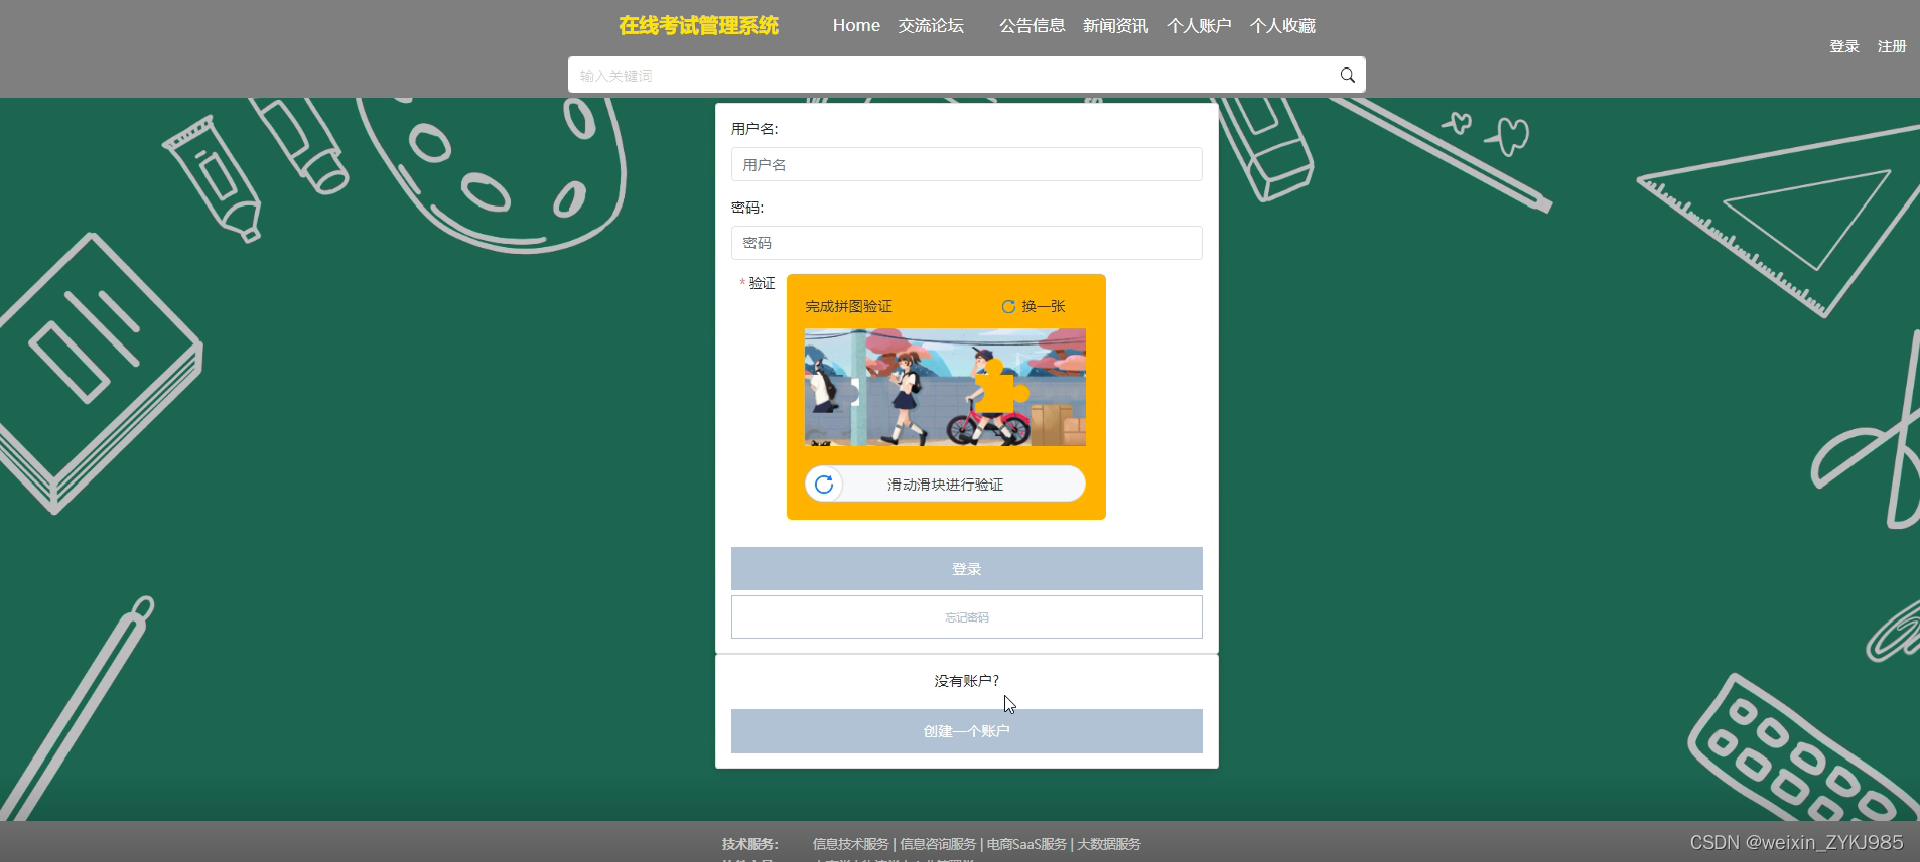Click the circular slider handle for puzzle verification
This screenshot has width=1920, height=862.
coord(824,484)
